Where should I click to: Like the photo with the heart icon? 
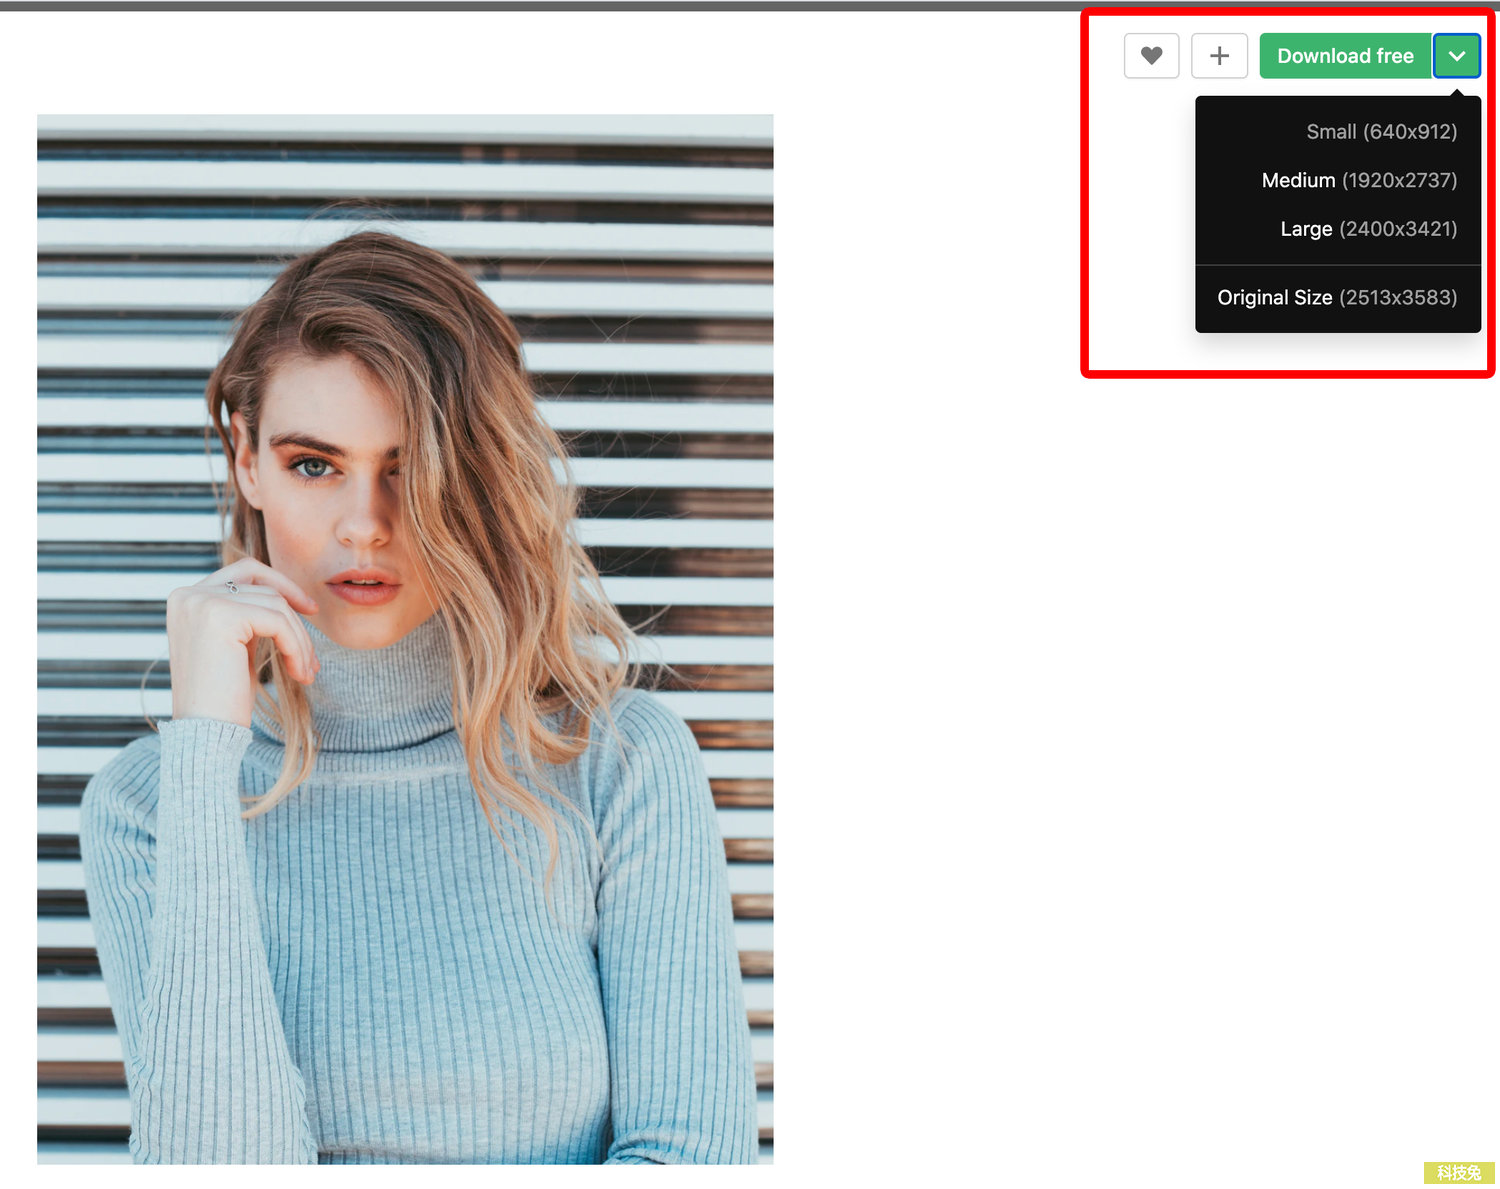(1151, 56)
